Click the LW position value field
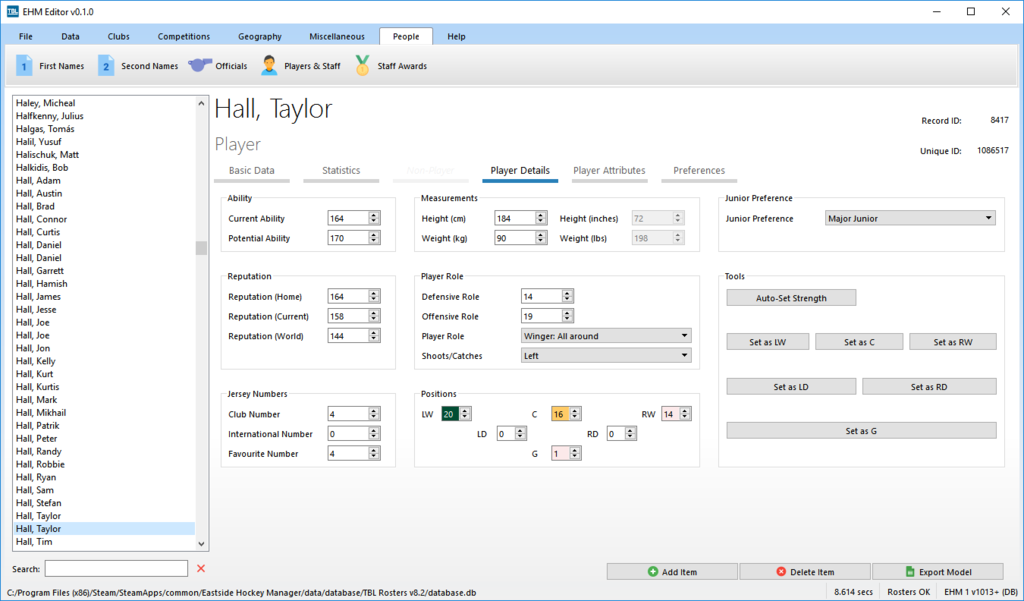The height and width of the screenshot is (601, 1024). tap(450, 414)
